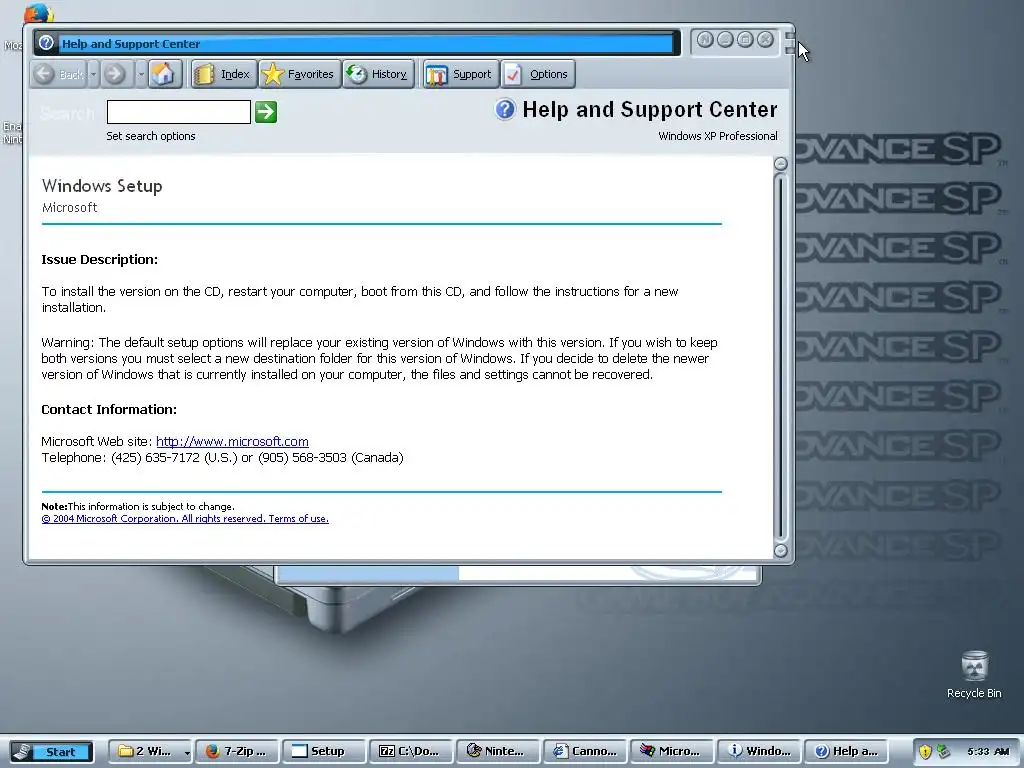Maximize the Help and Support Center window
Image resolution: width=1024 pixels, height=768 pixels.
pos(745,40)
